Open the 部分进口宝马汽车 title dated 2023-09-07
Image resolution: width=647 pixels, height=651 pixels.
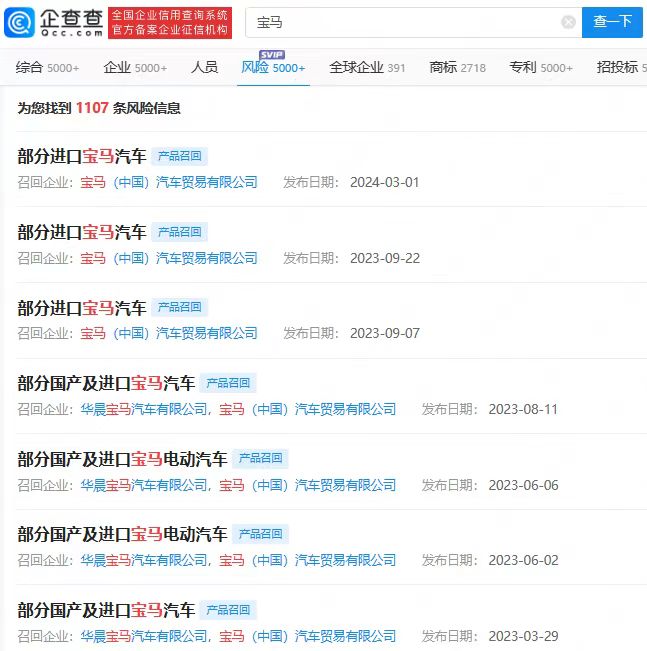click(82, 308)
